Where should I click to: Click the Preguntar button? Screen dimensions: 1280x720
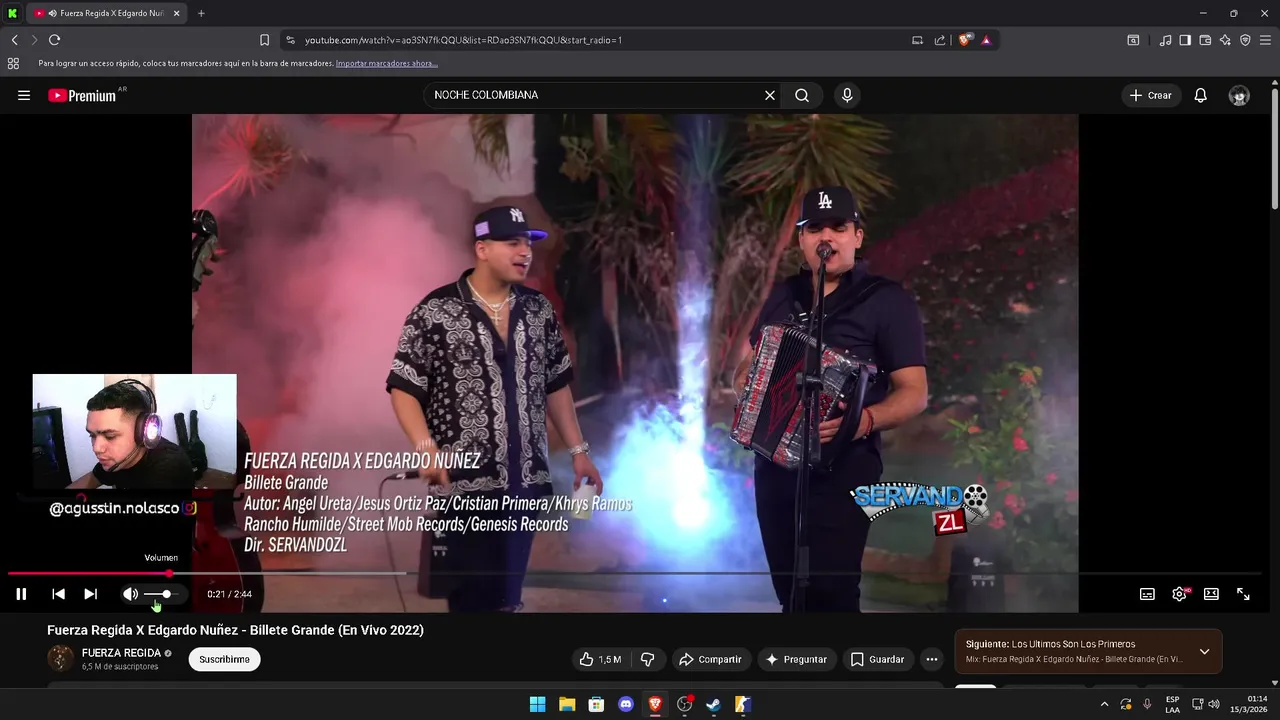coord(796,659)
